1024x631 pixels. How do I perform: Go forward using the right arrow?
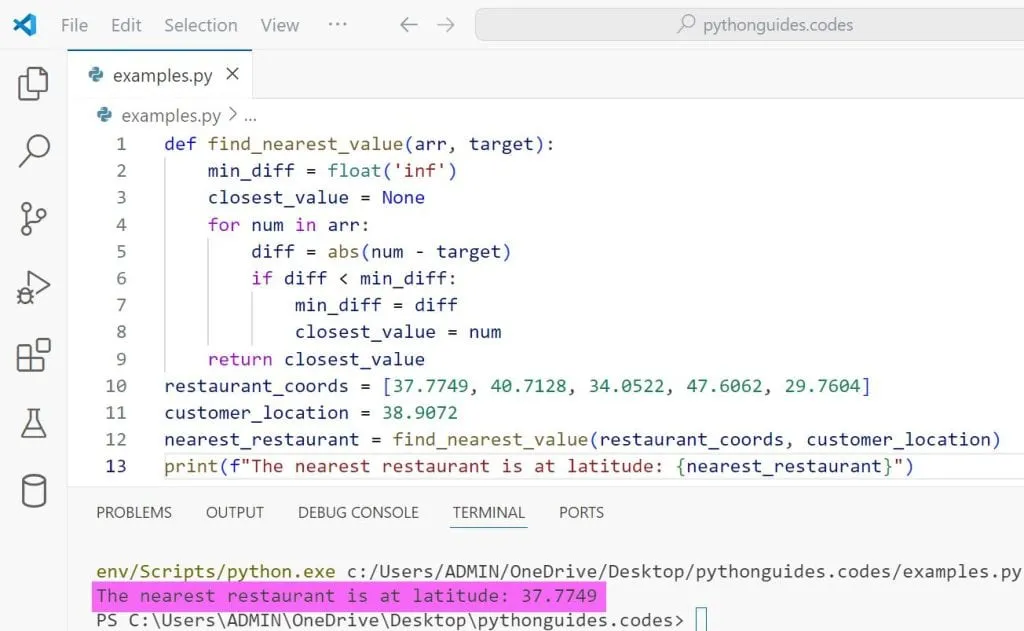coord(446,25)
